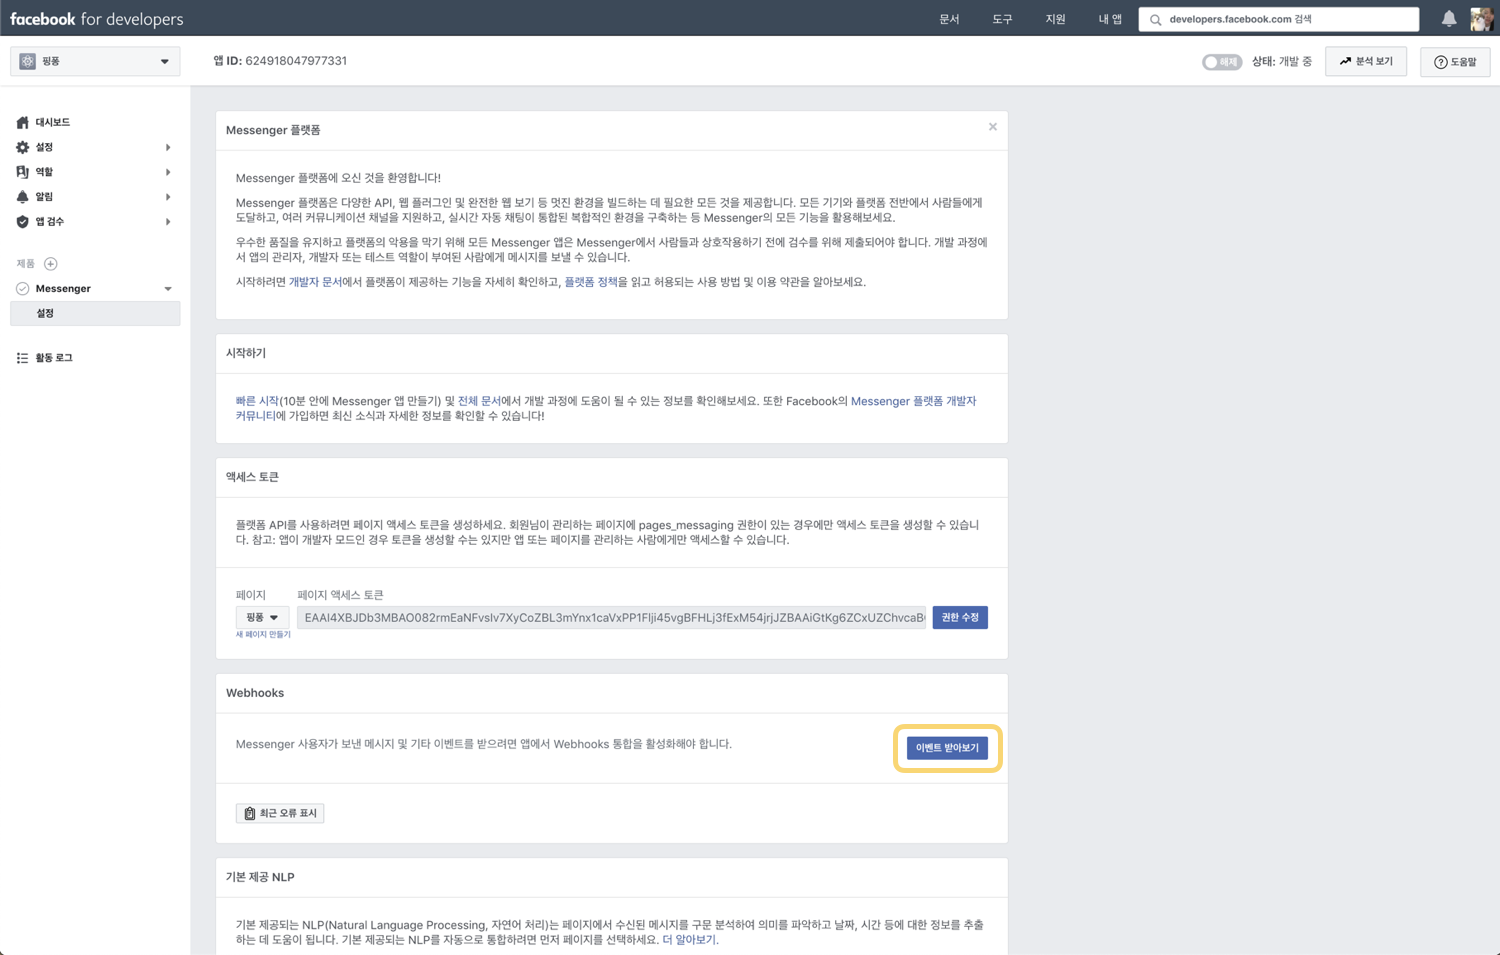Close the Messenger 플랫폼 welcome panel
The image size is (1500, 955).
993,127
